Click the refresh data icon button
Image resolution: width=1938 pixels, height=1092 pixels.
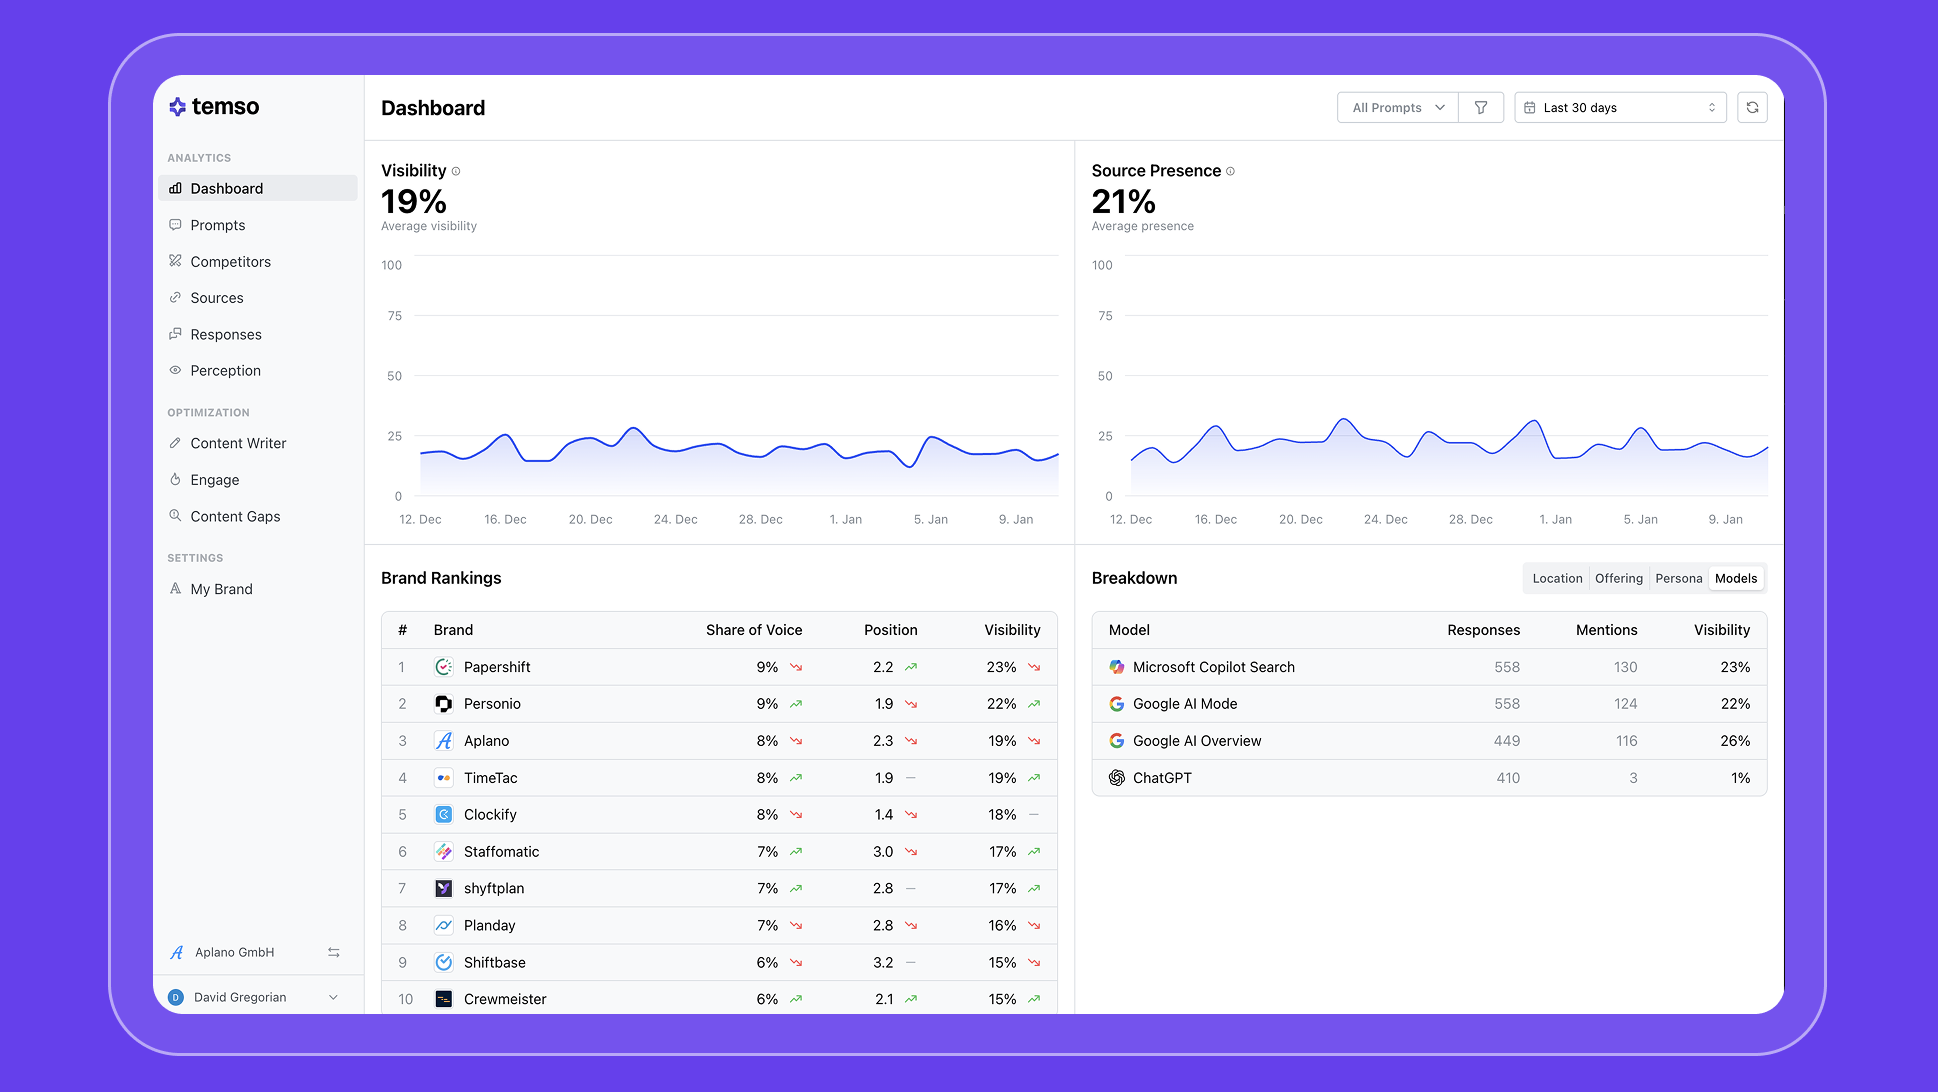pos(1752,108)
